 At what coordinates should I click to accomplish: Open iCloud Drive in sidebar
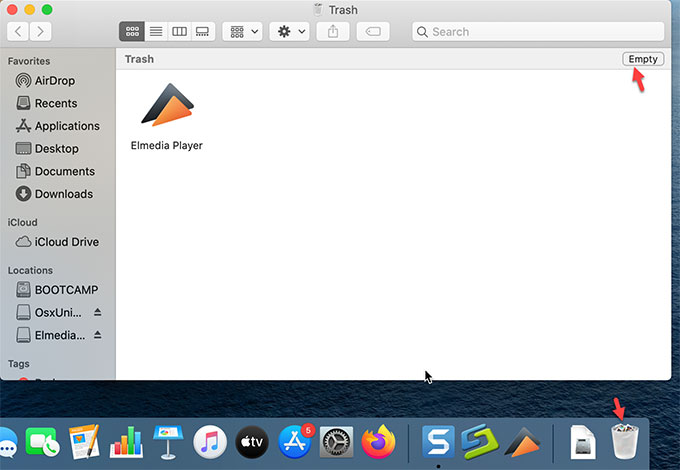coord(68,242)
